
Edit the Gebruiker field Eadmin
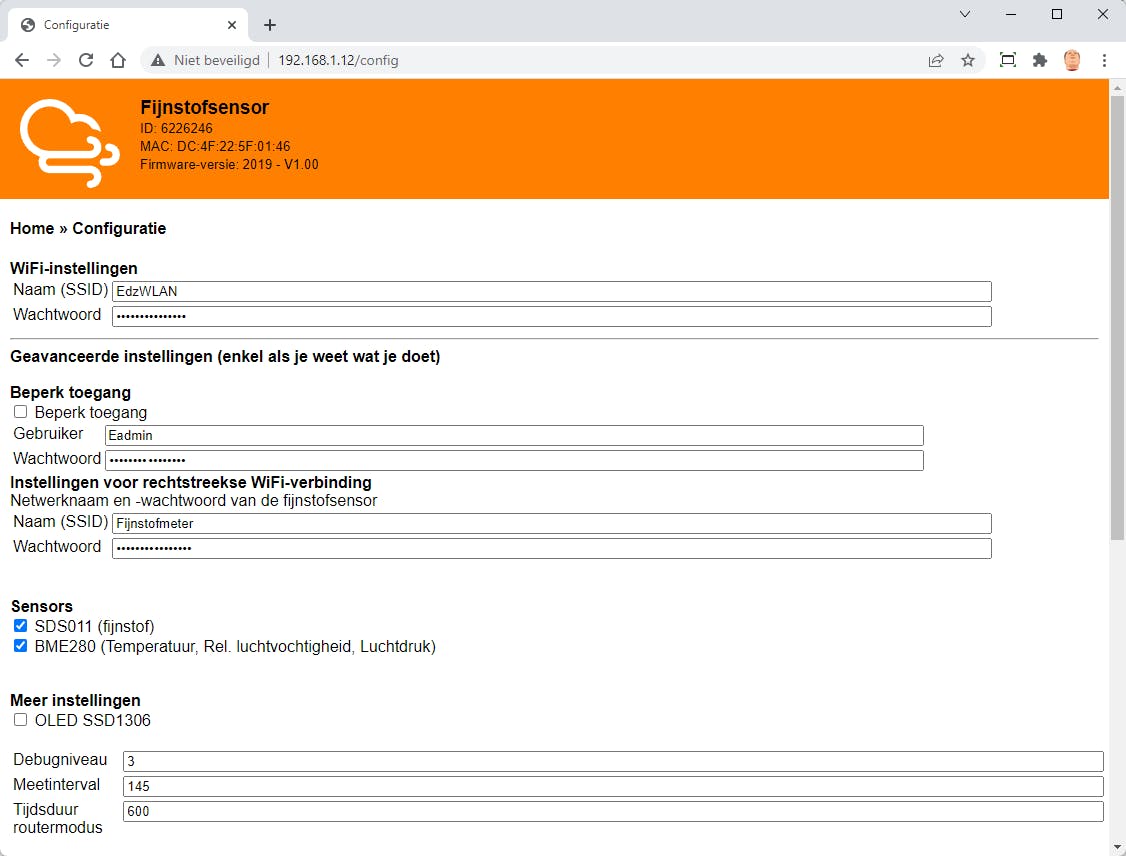tap(514, 435)
